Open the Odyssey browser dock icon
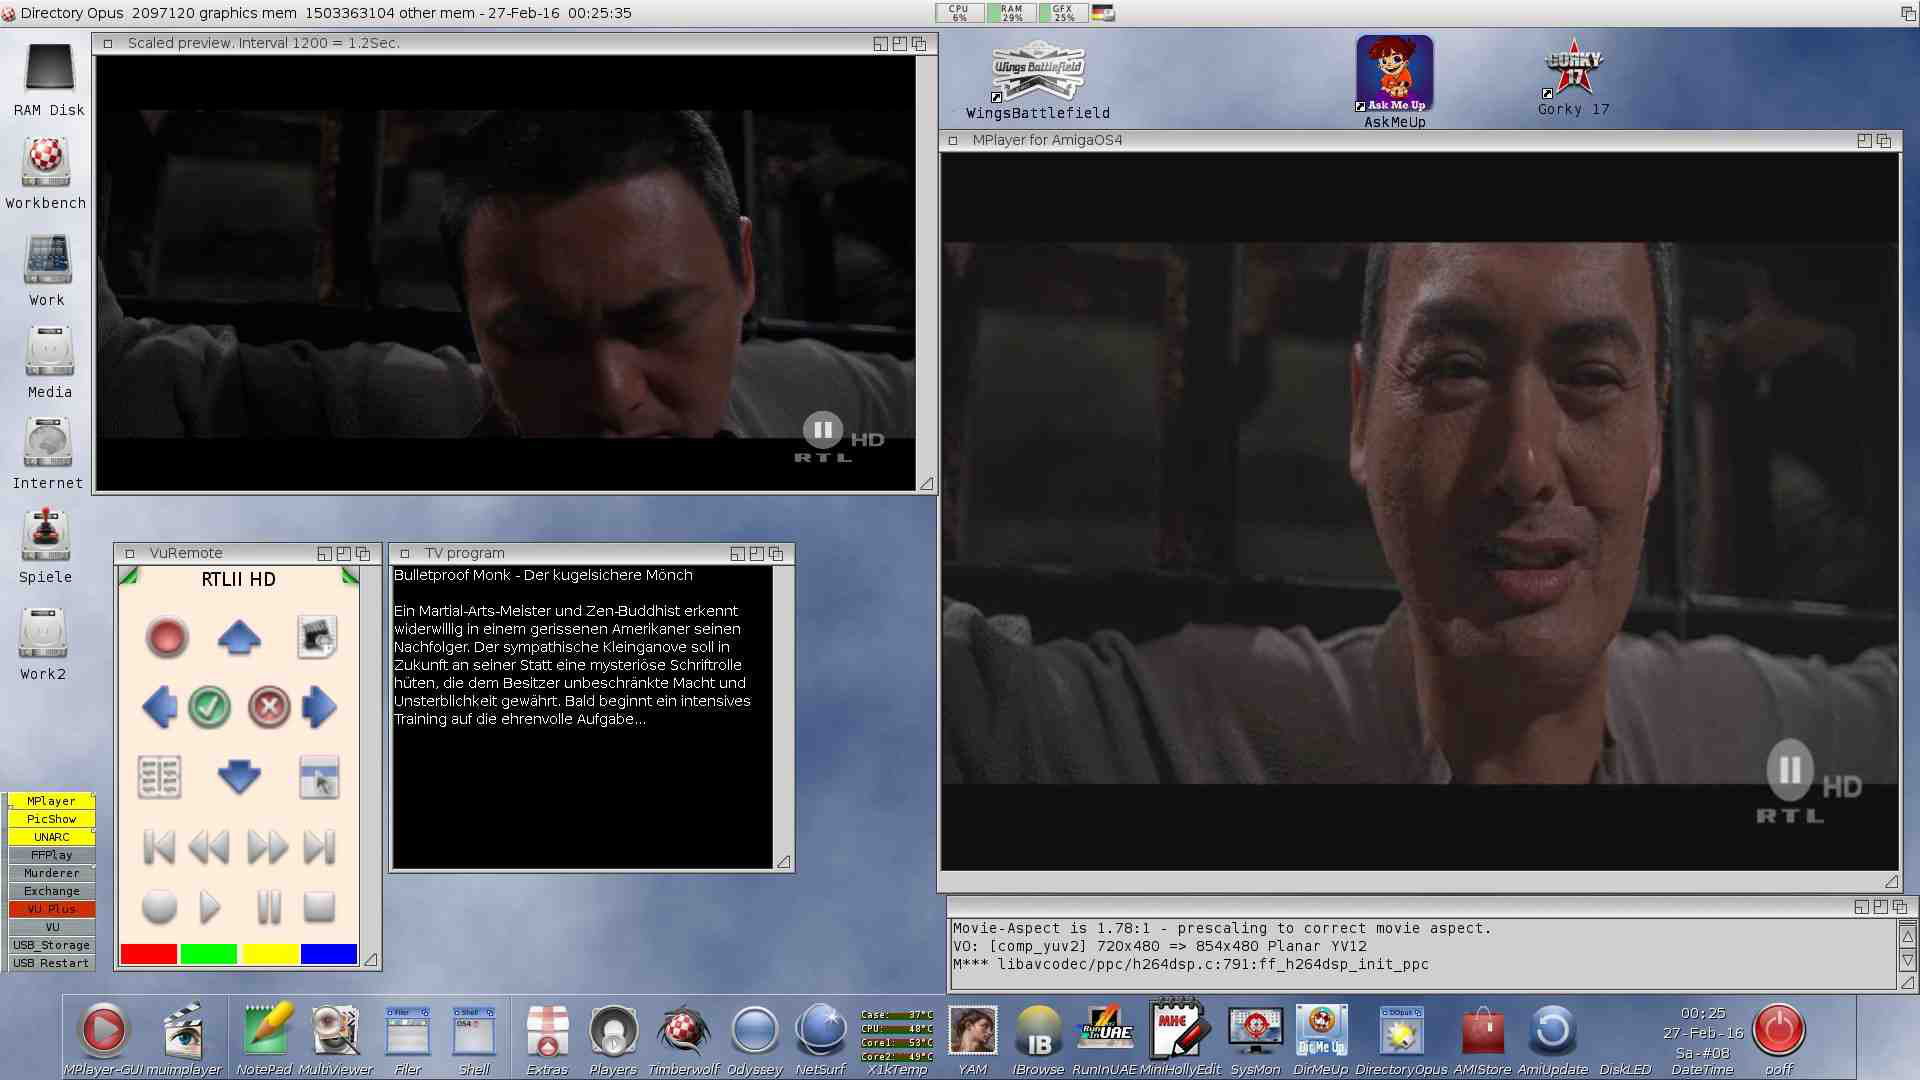 [754, 1031]
